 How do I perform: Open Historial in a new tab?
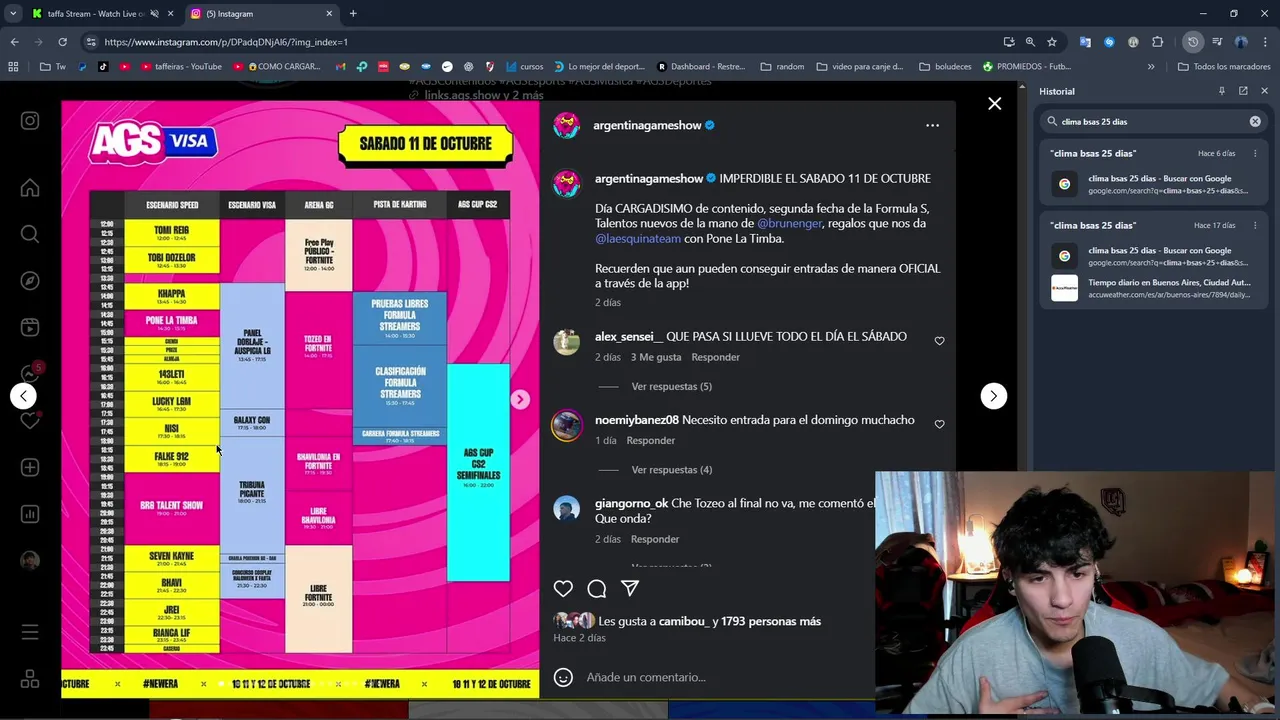click(x=1243, y=91)
